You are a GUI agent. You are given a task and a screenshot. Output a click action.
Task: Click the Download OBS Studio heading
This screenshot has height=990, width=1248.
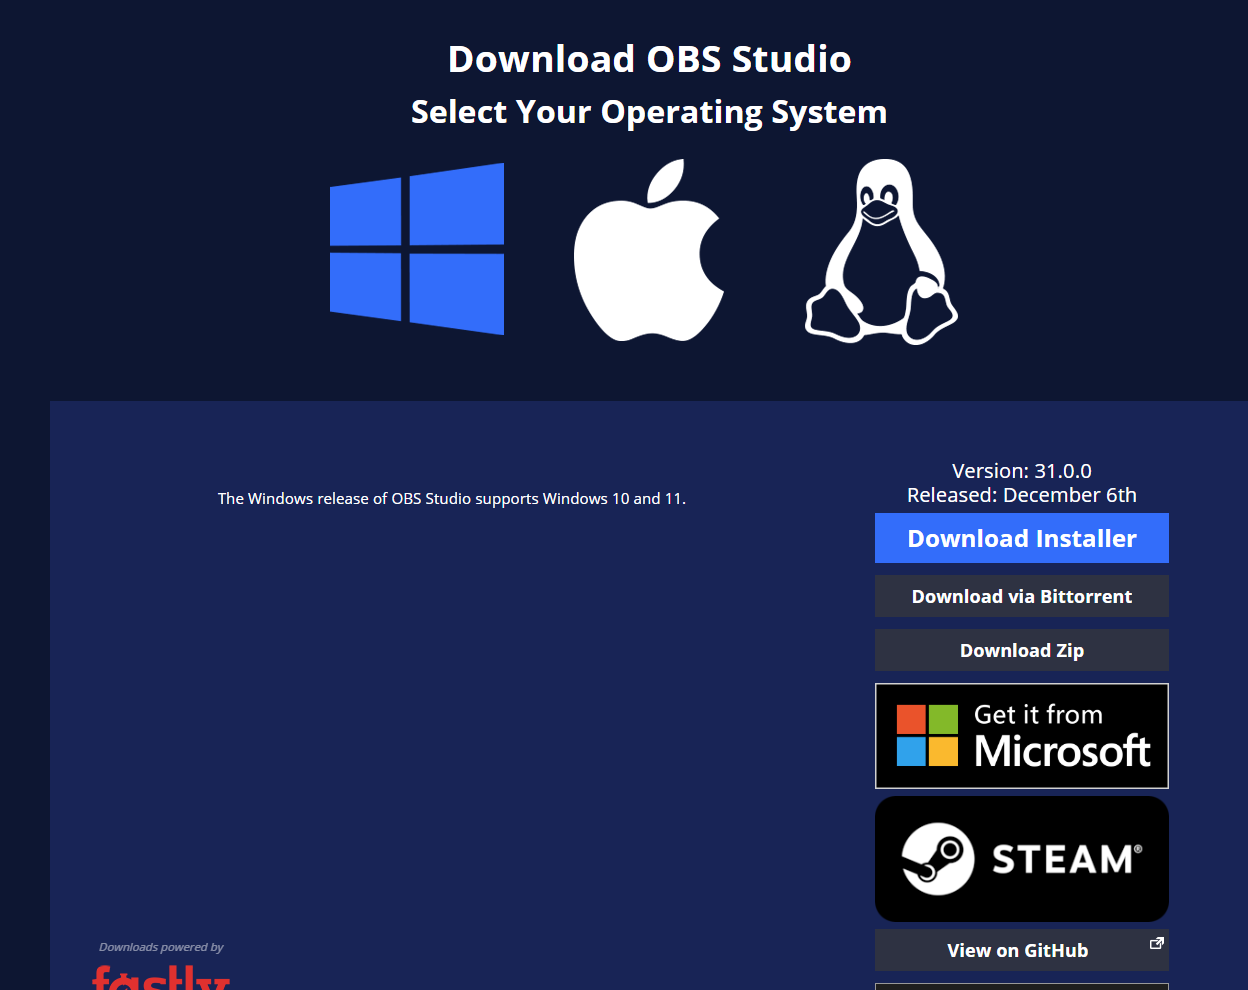pyautogui.click(x=649, y=59)
